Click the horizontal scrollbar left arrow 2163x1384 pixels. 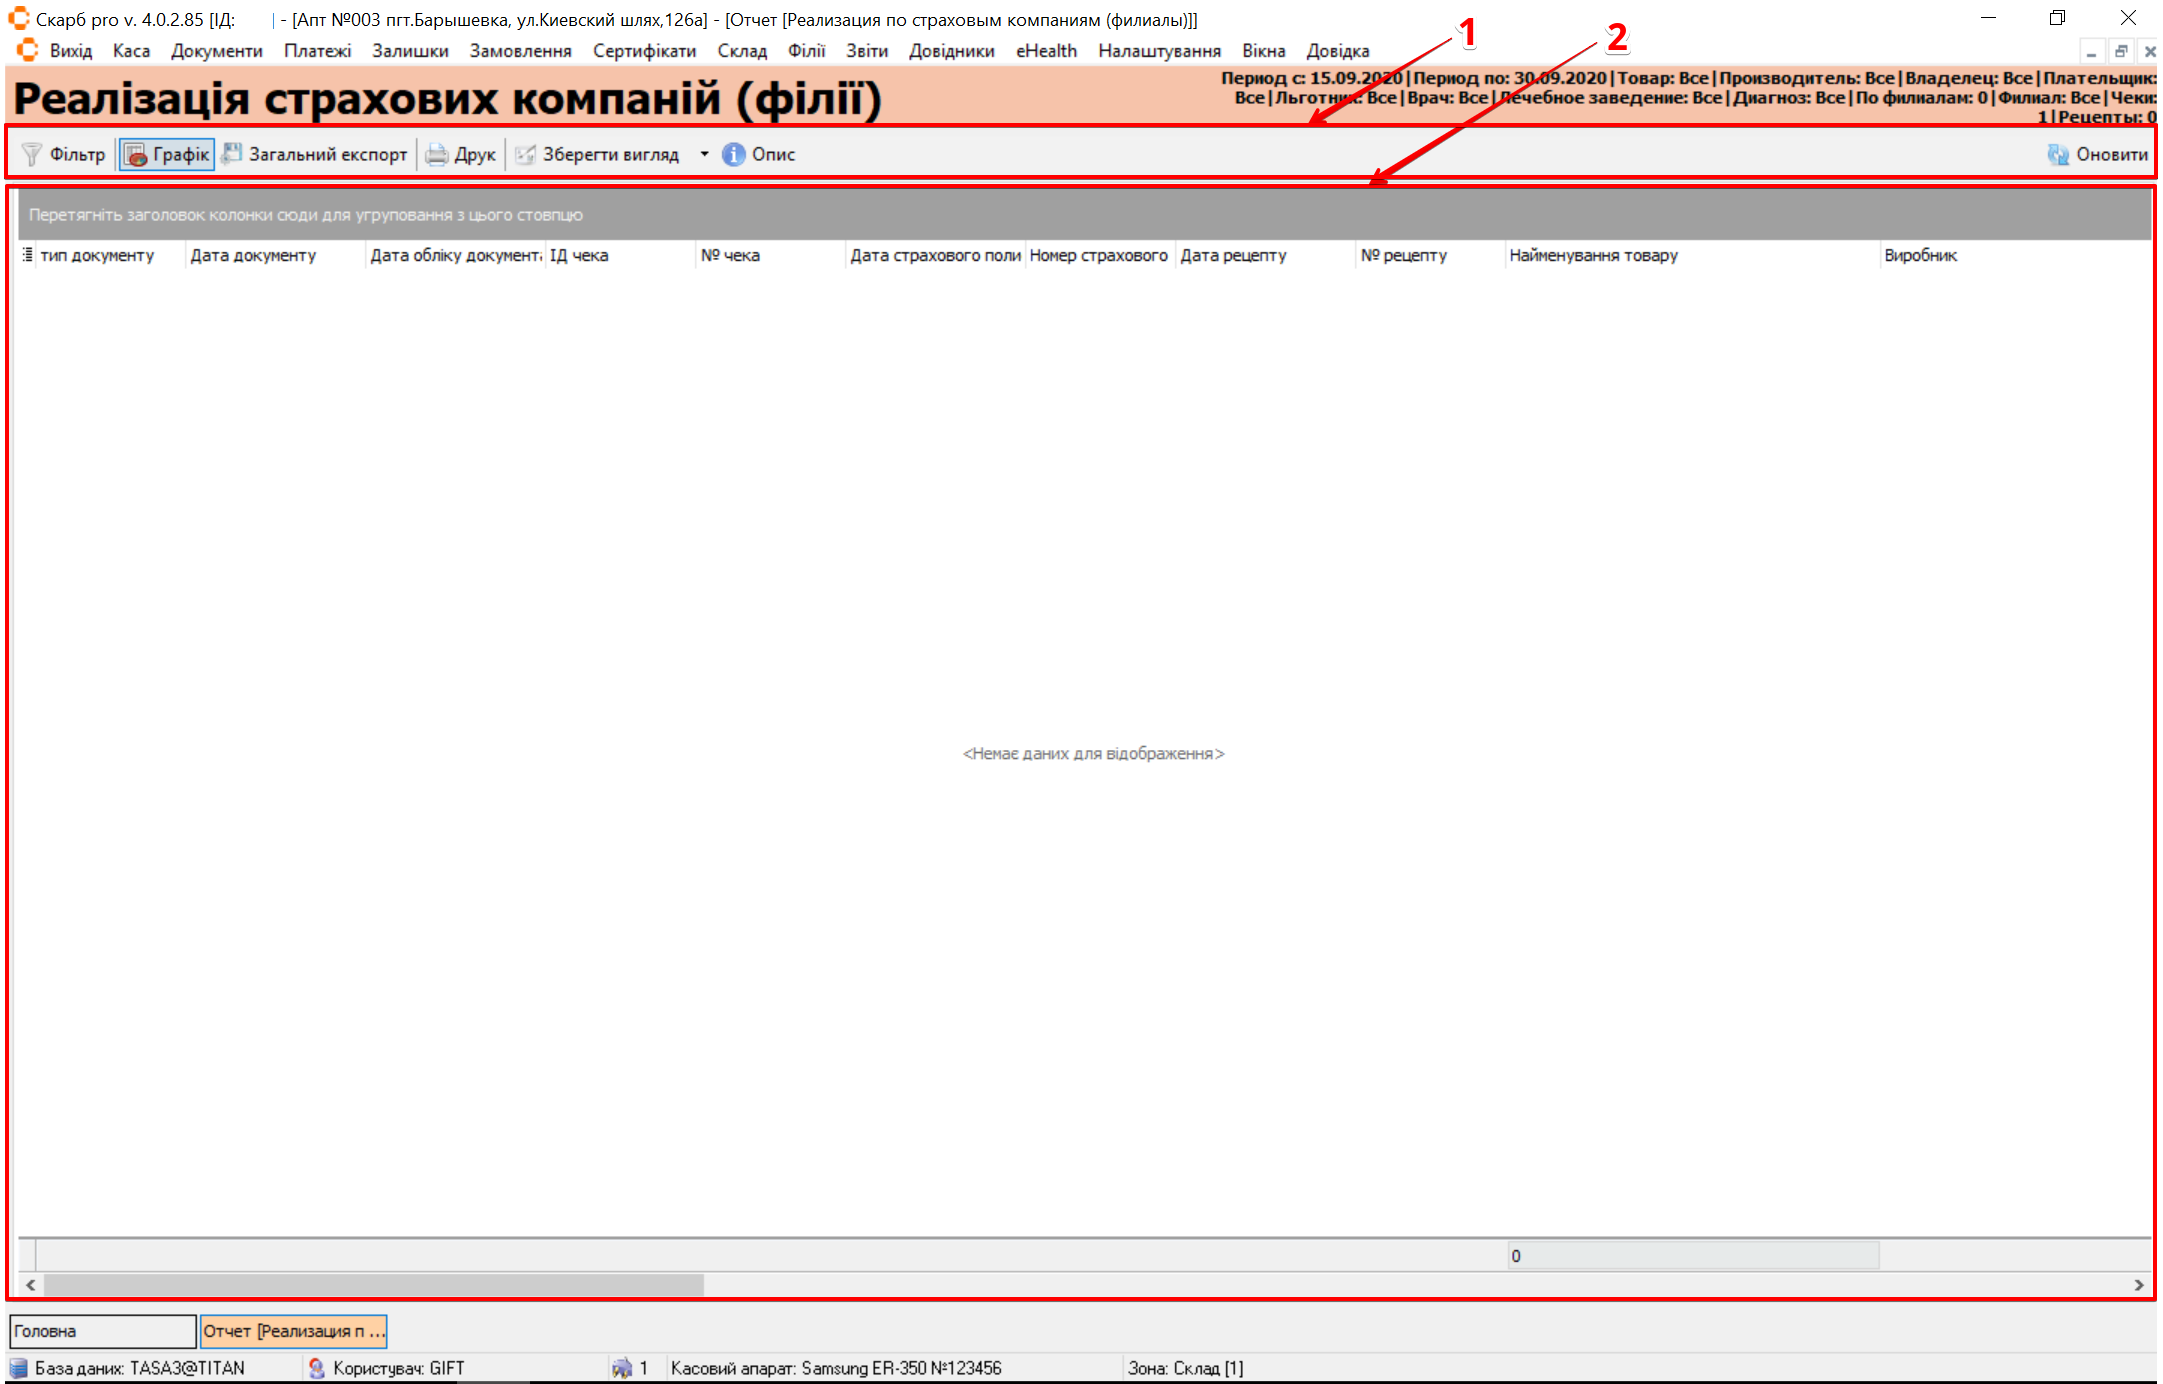click(x=31, y=1285)
